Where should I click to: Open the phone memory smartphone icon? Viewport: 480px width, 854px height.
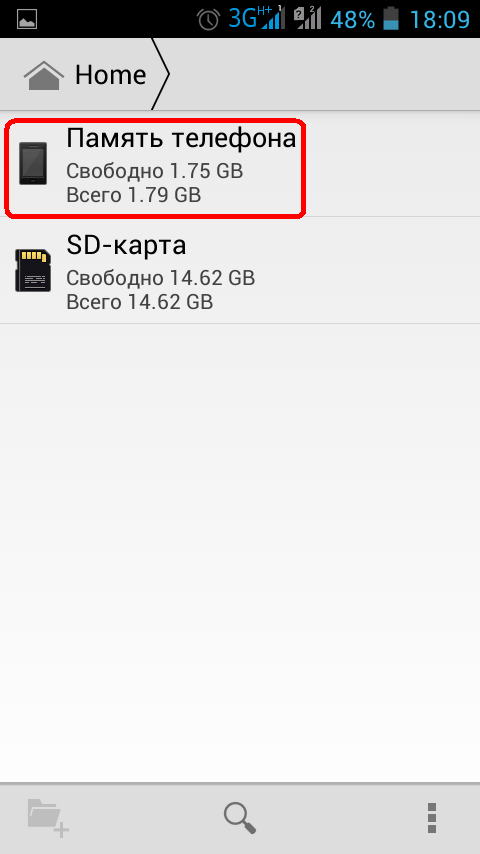(x=33, y=163)
